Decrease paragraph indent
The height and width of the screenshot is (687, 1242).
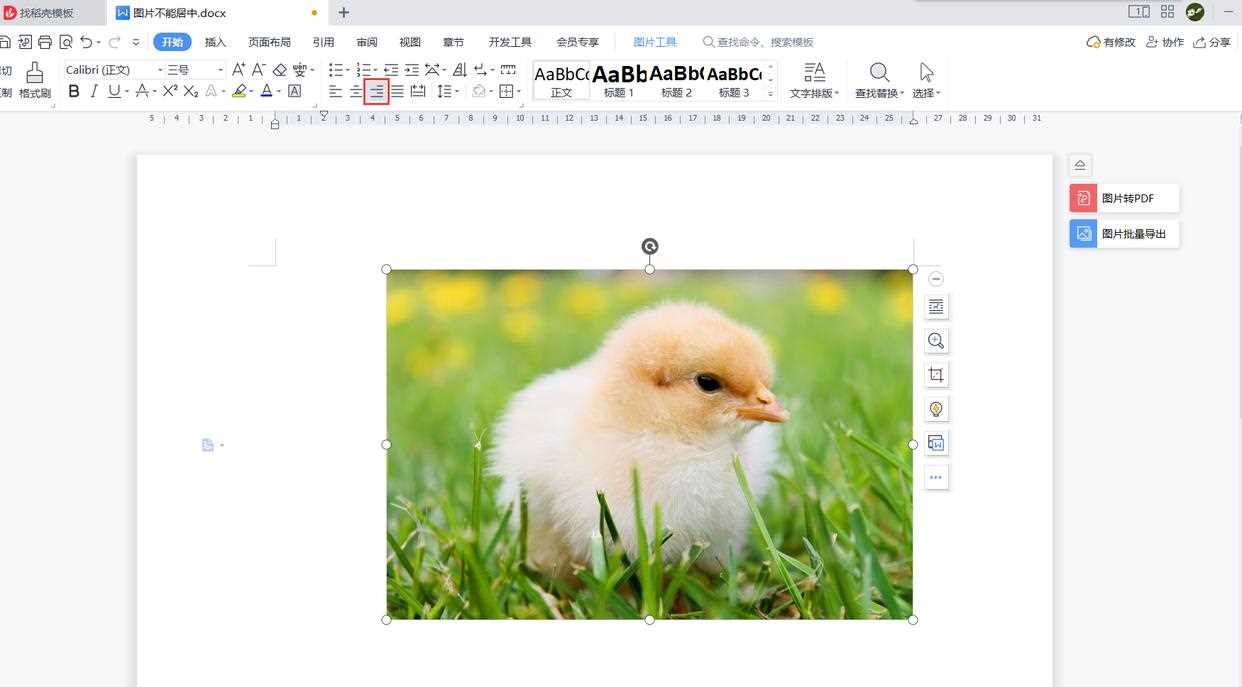(391, 69)
